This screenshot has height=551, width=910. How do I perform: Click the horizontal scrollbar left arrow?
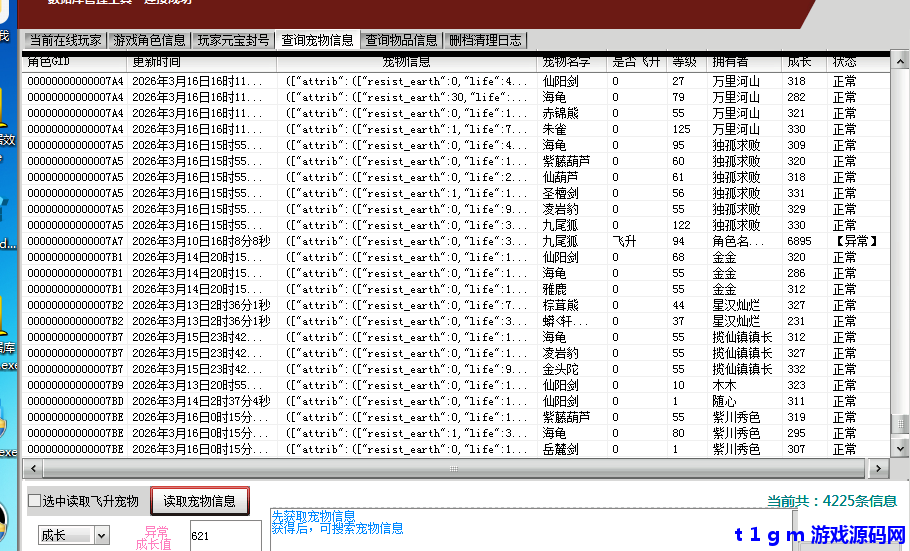pyautogui.click(x=32, y=468)
